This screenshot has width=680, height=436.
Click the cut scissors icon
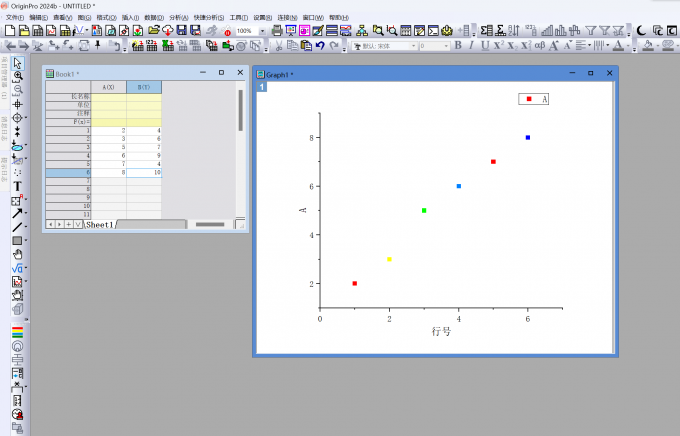click(x=279, y=45)
